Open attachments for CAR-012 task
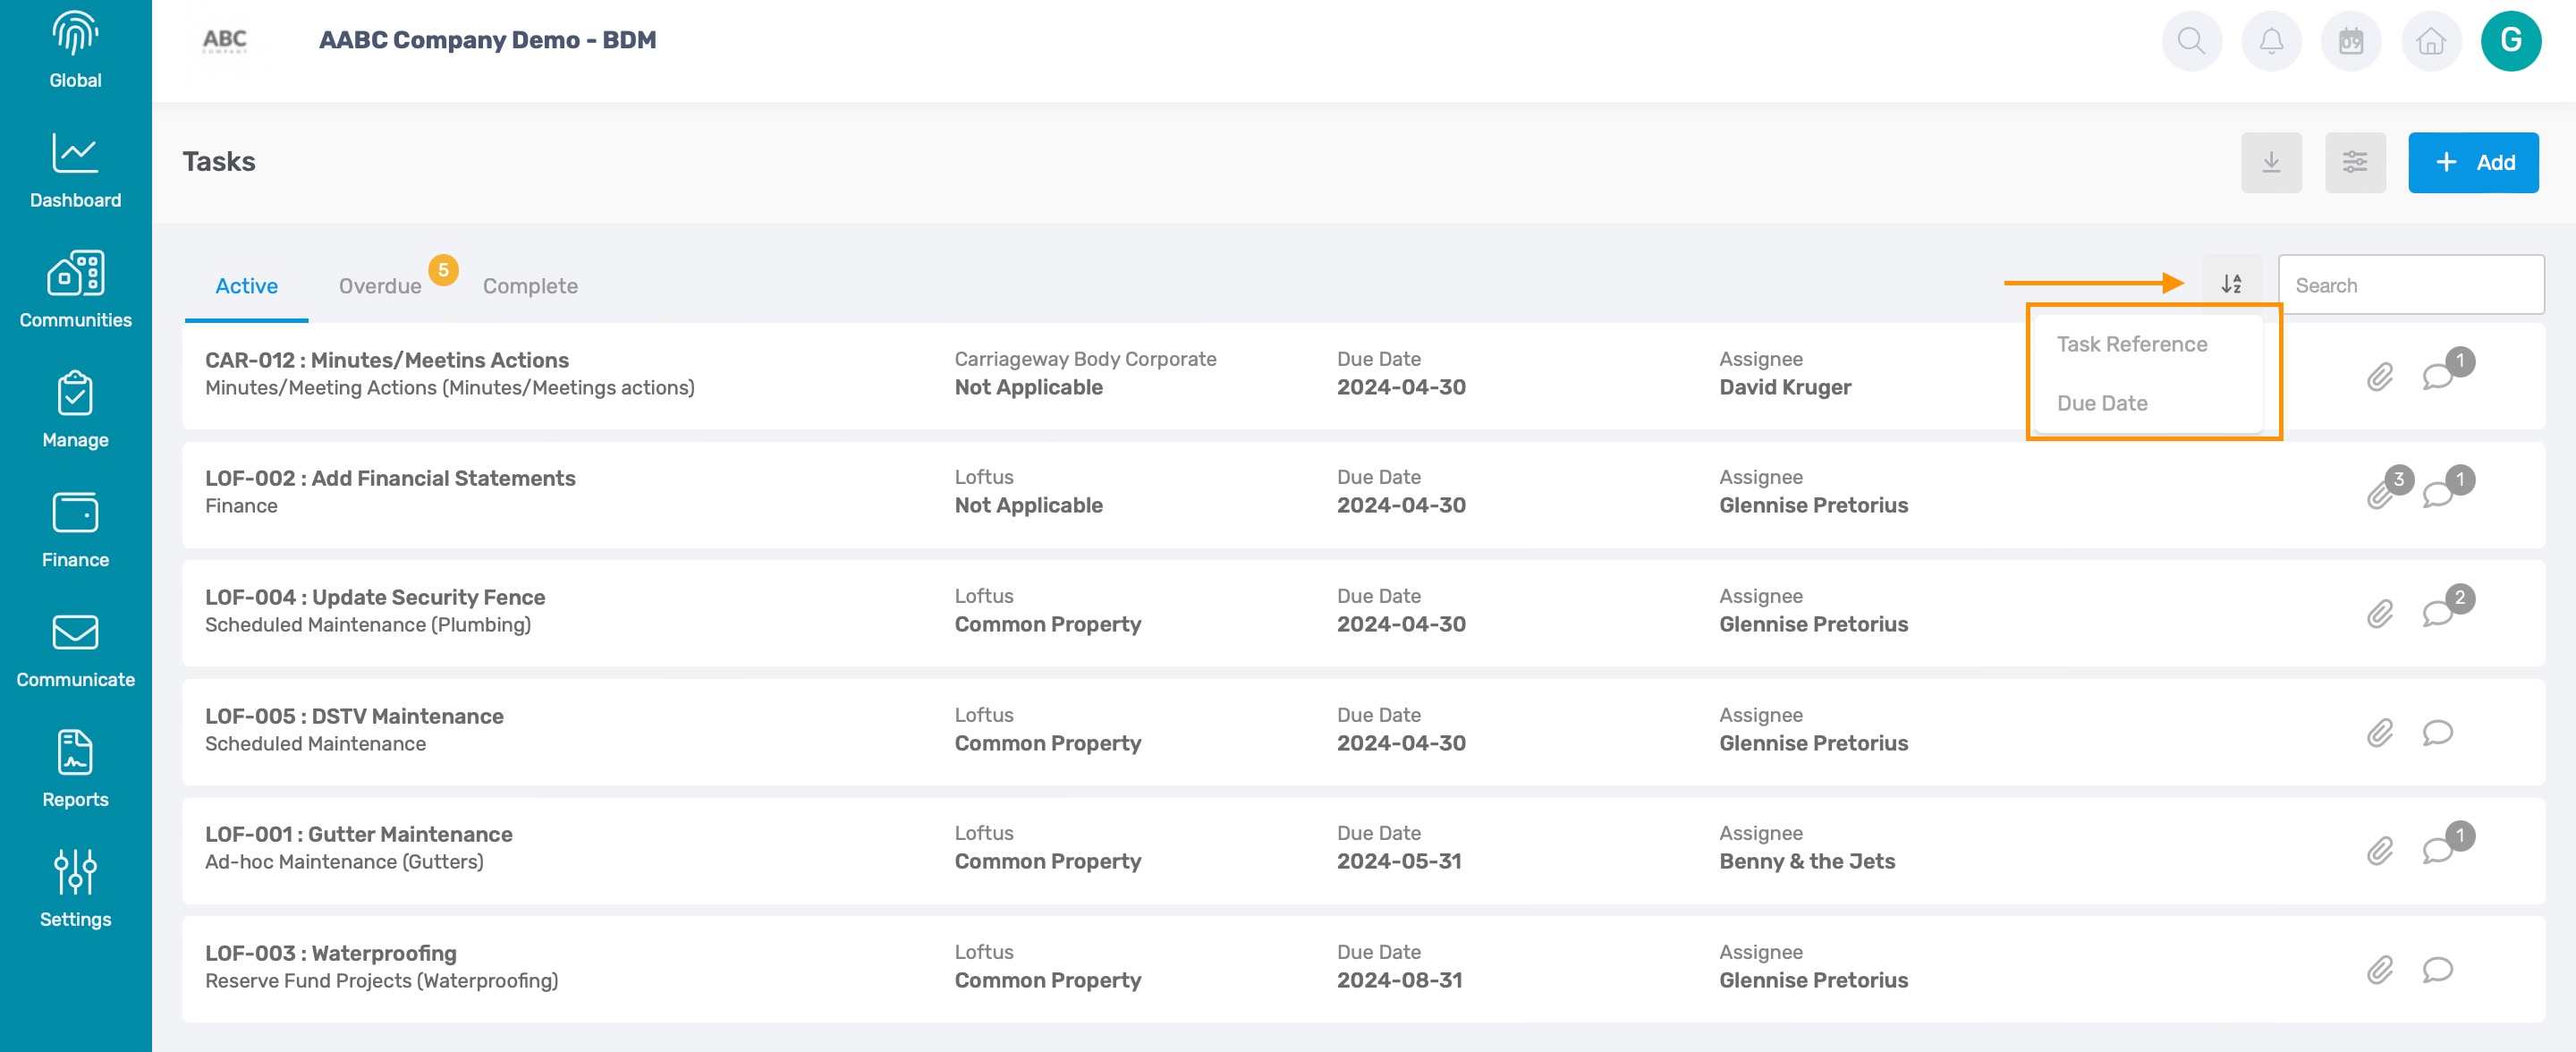 pyautogui.click(x=2380, y=377)
